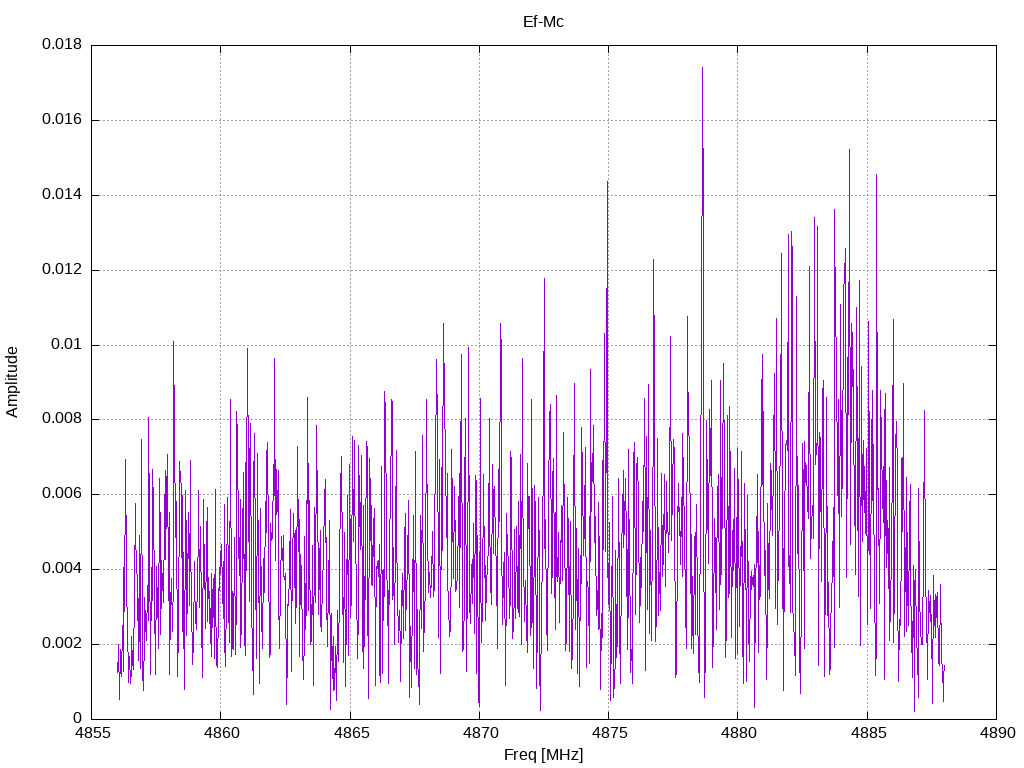Click the 4885 x-axis tick label
Screen dimensions: 1024x768
(x=868, y=733)
